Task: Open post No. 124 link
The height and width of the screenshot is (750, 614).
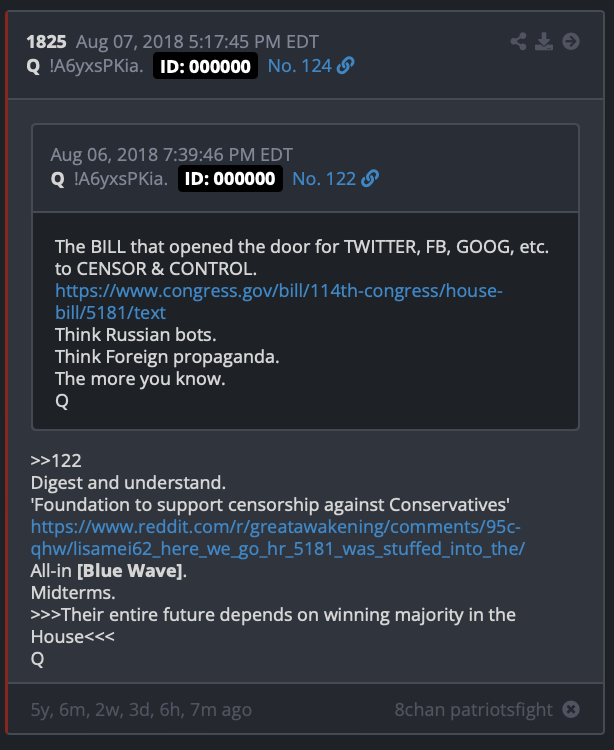Action: (300, 66)
